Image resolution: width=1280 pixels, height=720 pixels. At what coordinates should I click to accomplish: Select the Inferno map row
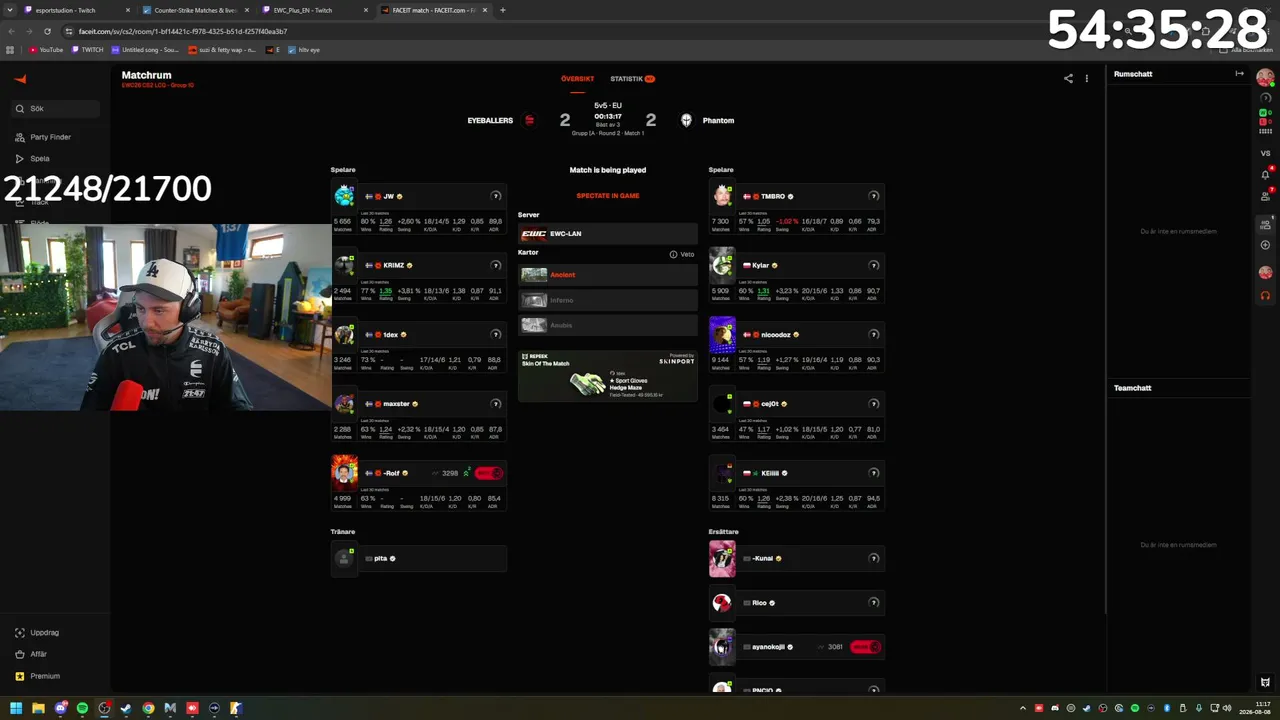[608, 300]
